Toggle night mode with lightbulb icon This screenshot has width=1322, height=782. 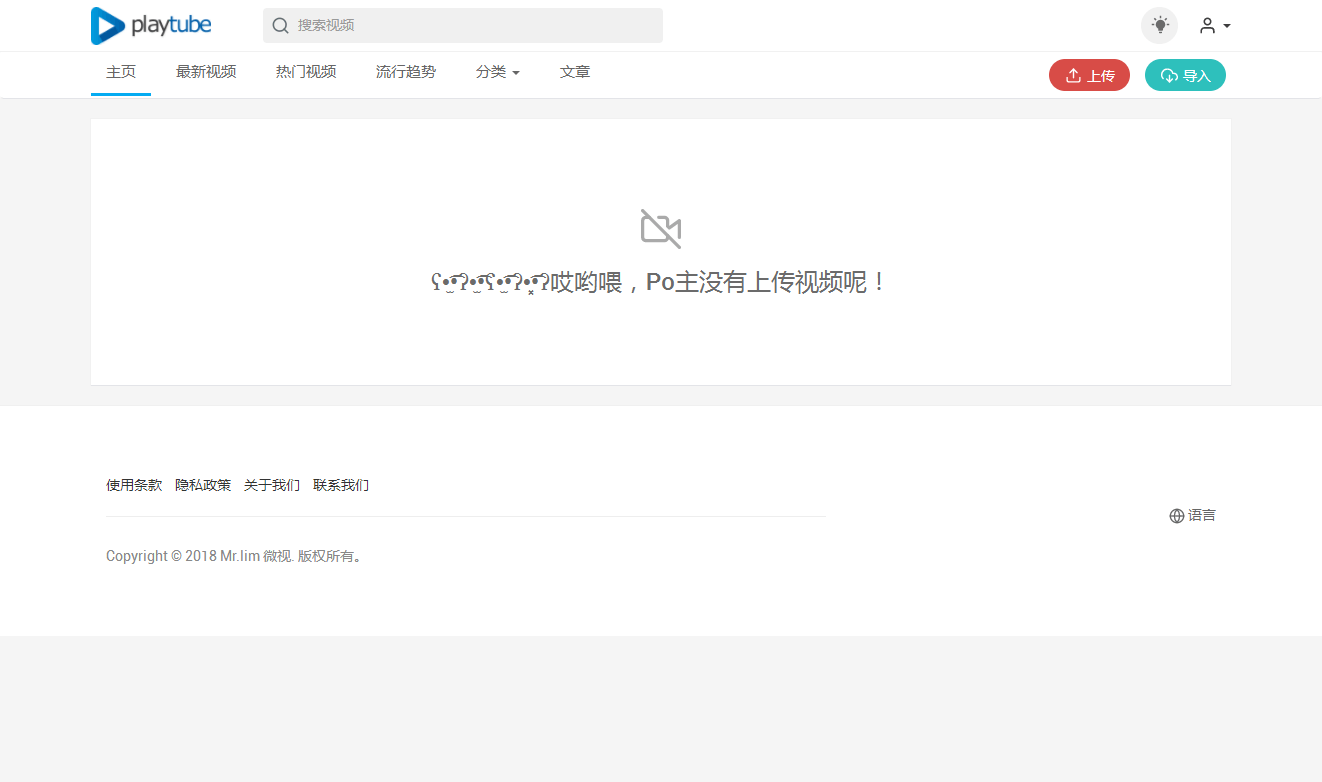pyautogui.click(x=1159, y=26)
